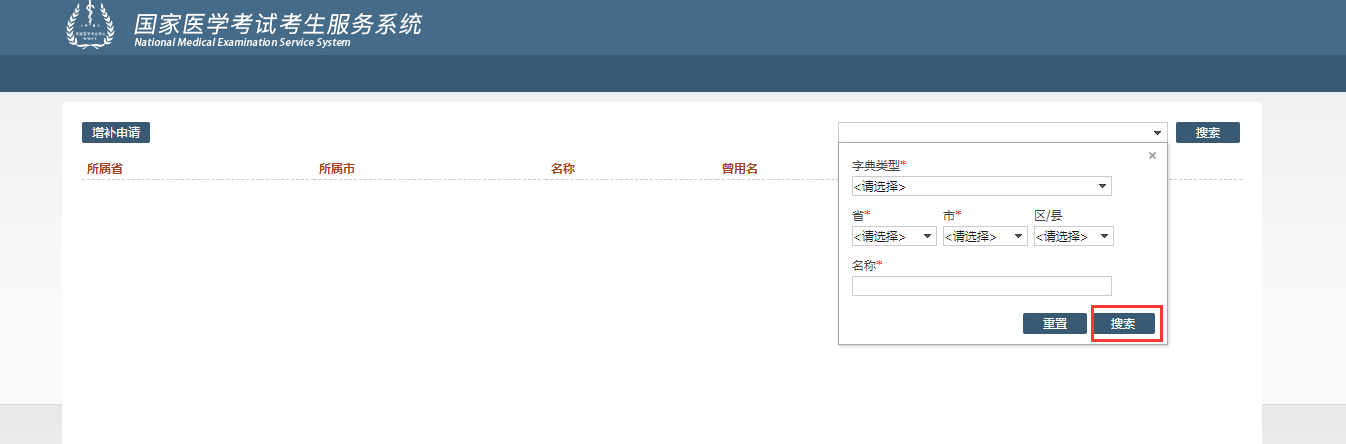Close the search filter popup with X
This screenshot has width=1346, height=444.
(x=1152, y=156)
